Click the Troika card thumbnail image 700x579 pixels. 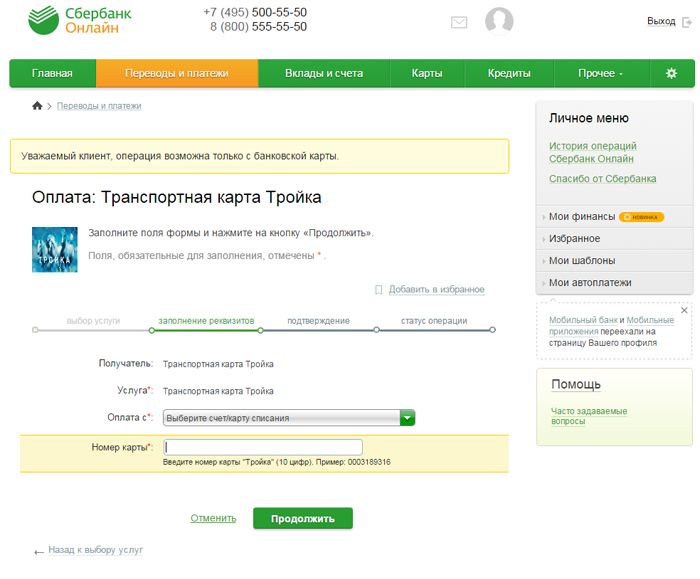coord(55,249)
